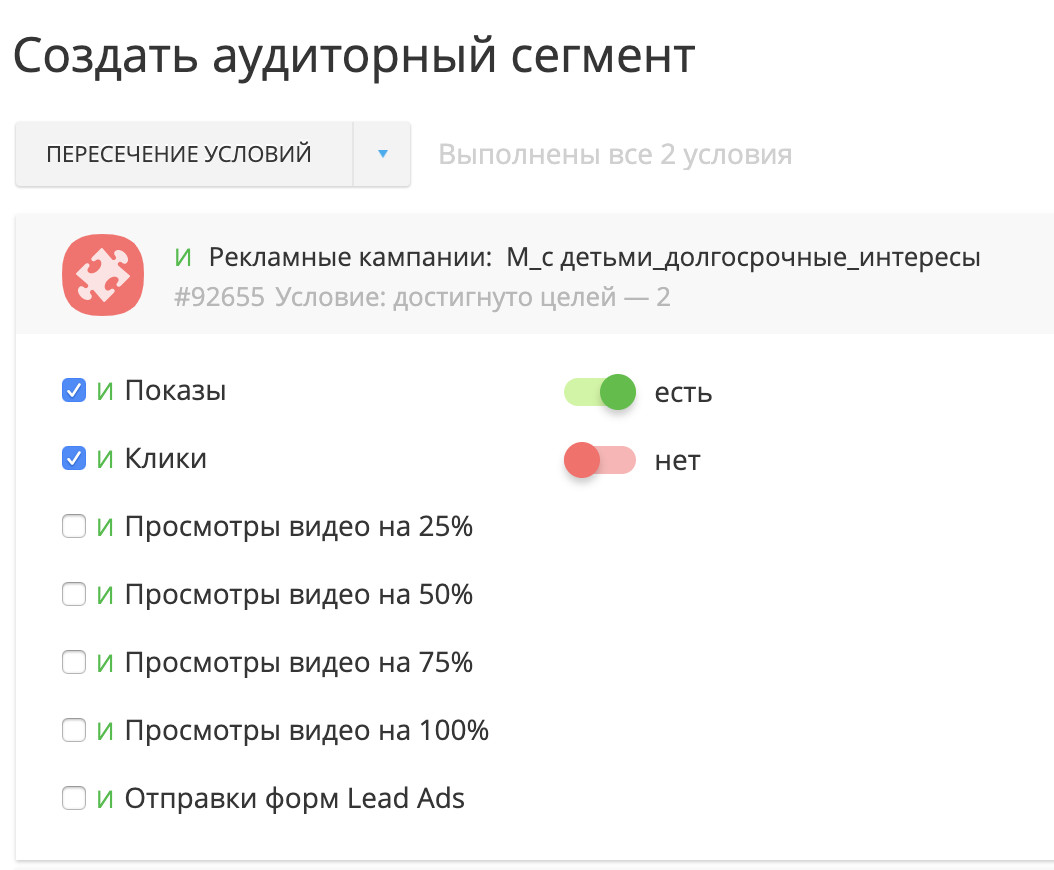1054x870 pixels.
Task: Switch off the green Показы toggle
Action: click(600, 392)
